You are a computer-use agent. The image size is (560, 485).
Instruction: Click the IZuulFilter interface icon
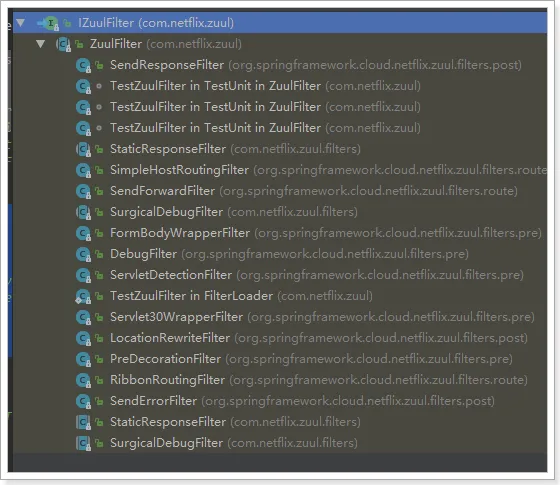point(51,24)
